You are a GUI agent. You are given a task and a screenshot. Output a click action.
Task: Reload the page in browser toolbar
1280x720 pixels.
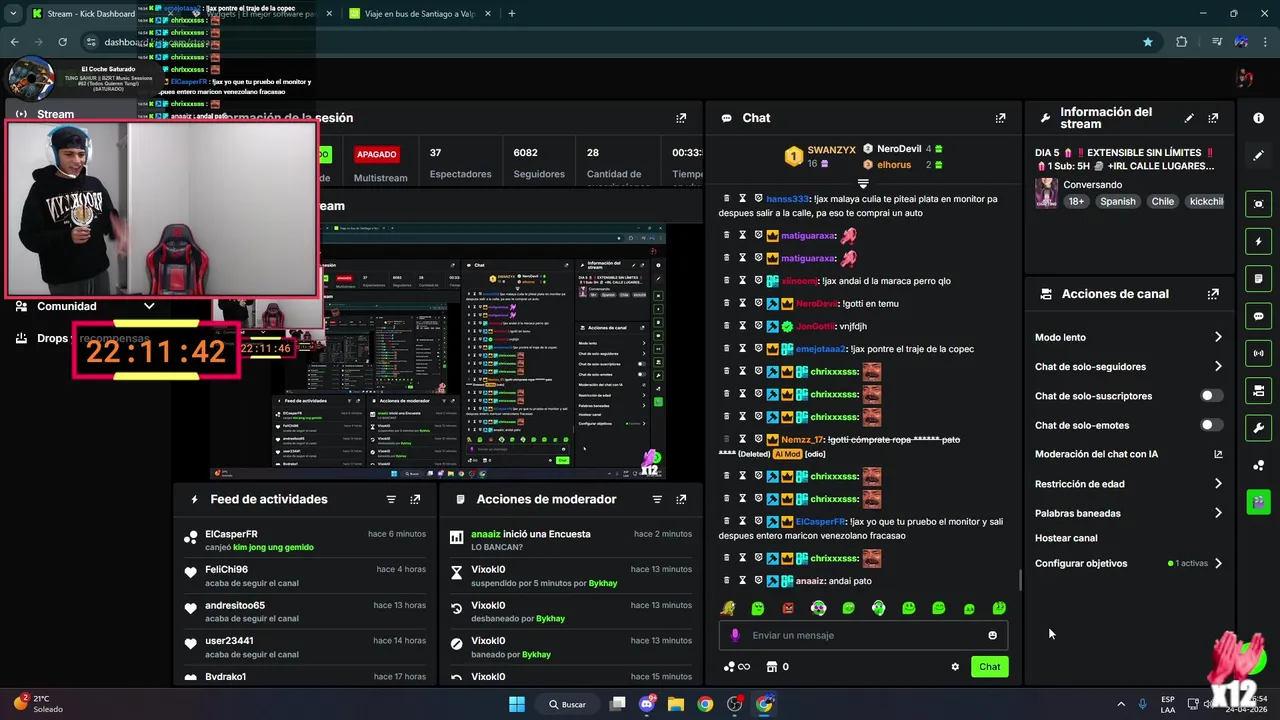click(62, 42)
